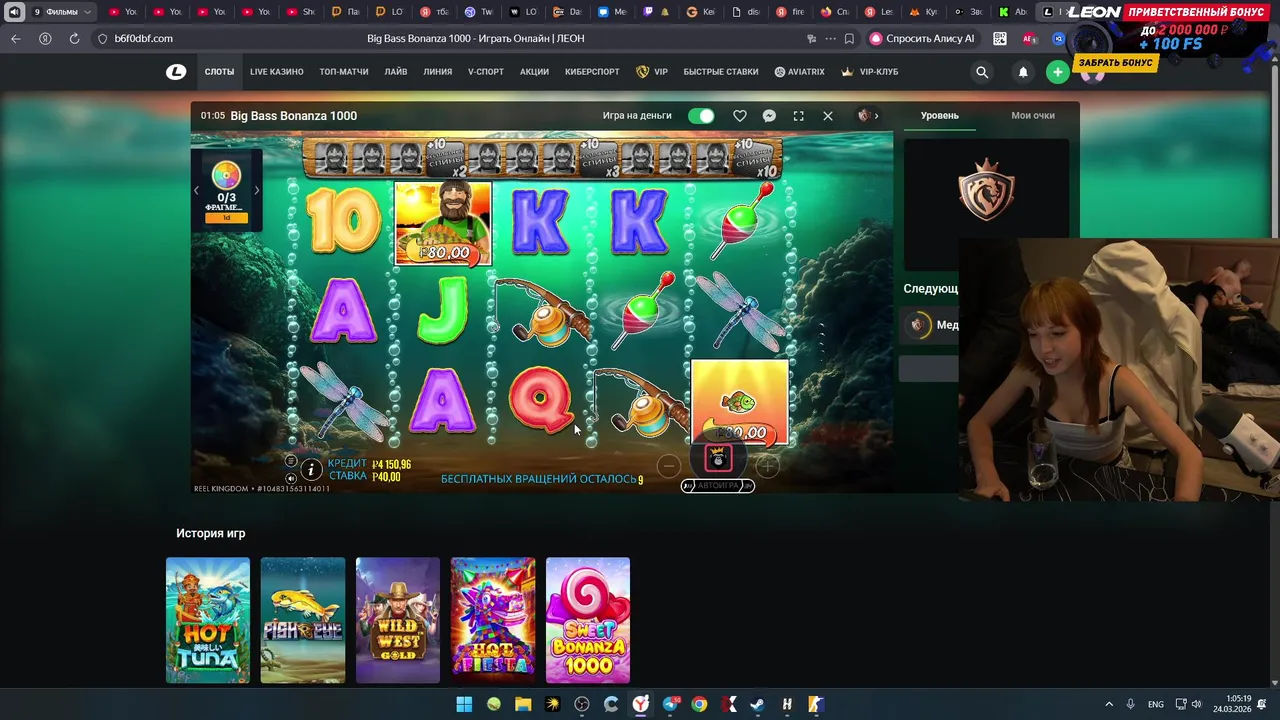The image size is (1280, 720).
Task: Click the АВТОИГРА autoplay button
Action: click(x=718, y=486)
